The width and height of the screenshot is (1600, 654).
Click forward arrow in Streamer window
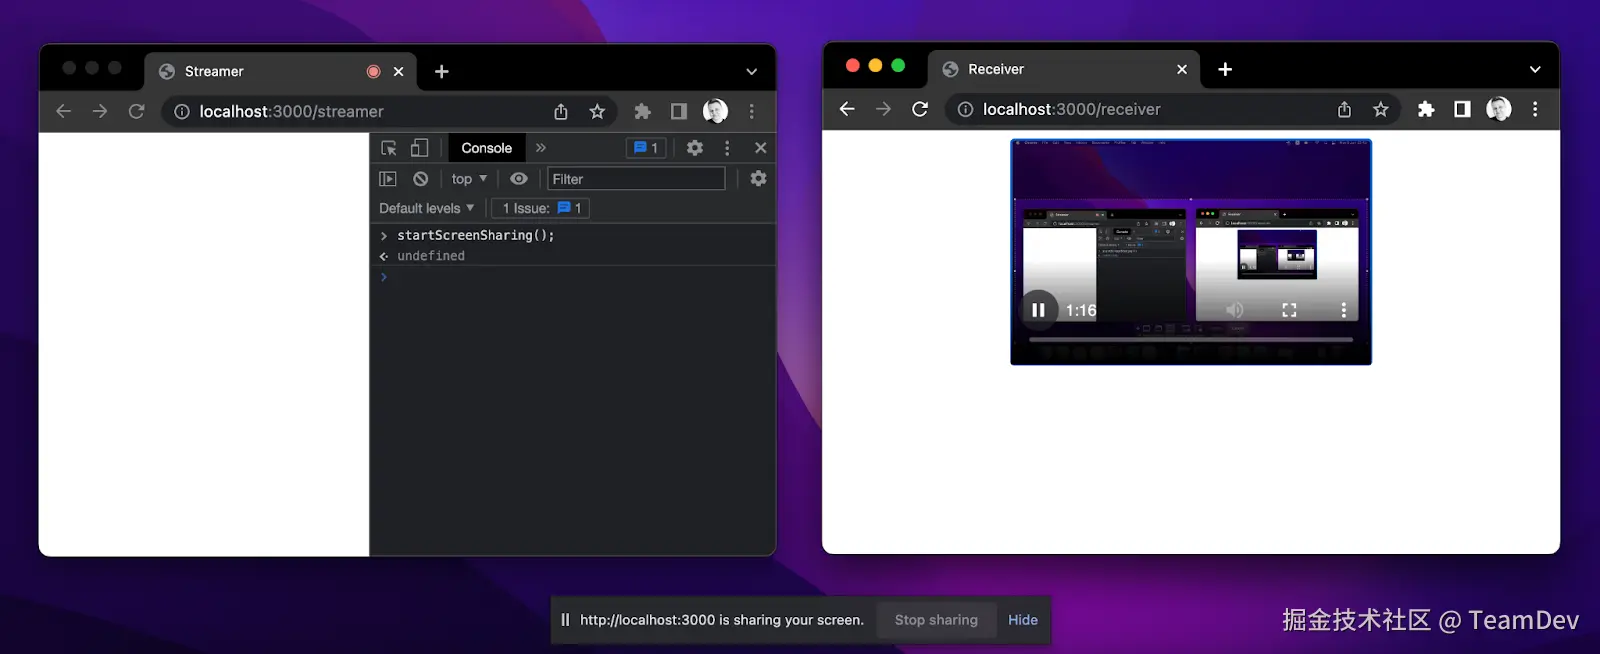tap(100, 111)
